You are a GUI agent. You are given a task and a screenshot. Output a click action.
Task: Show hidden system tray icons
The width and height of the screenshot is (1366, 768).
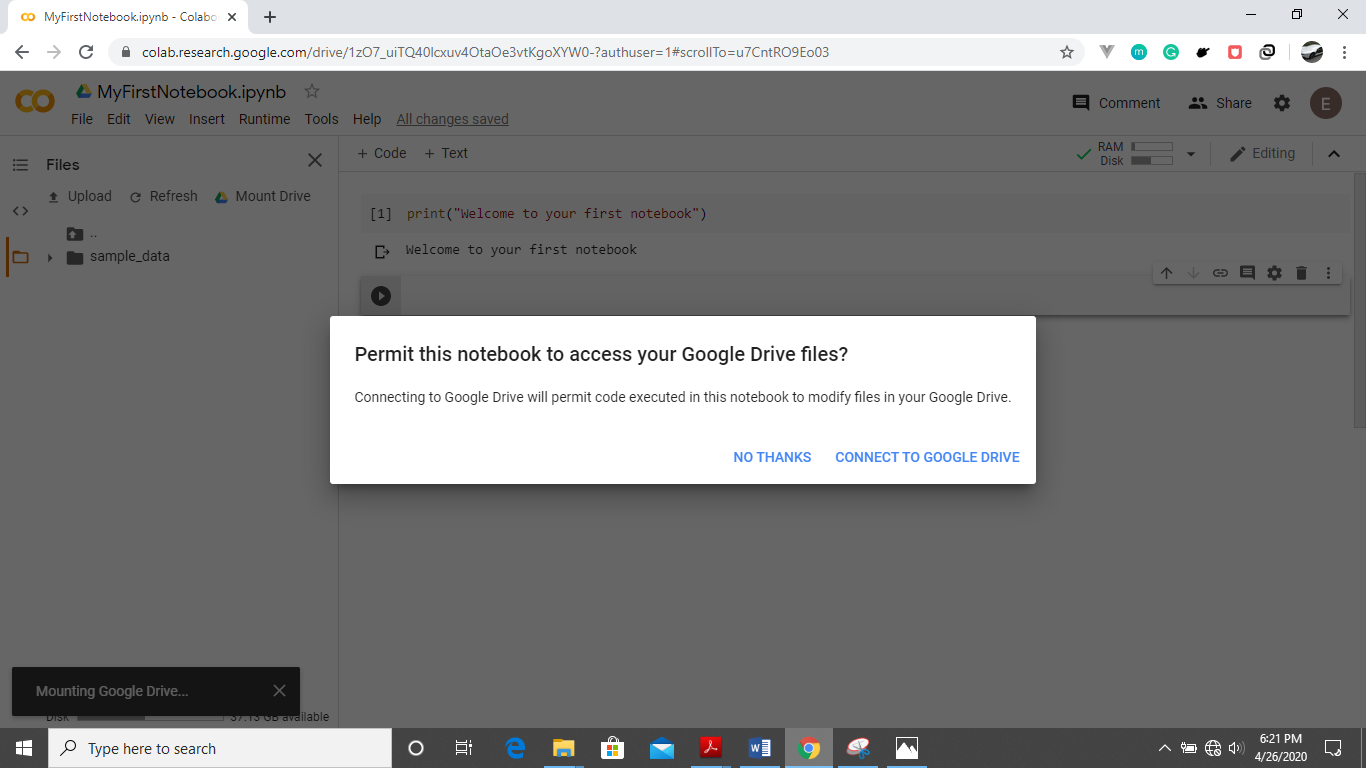pyautogui.click(x=1164, y=748)
